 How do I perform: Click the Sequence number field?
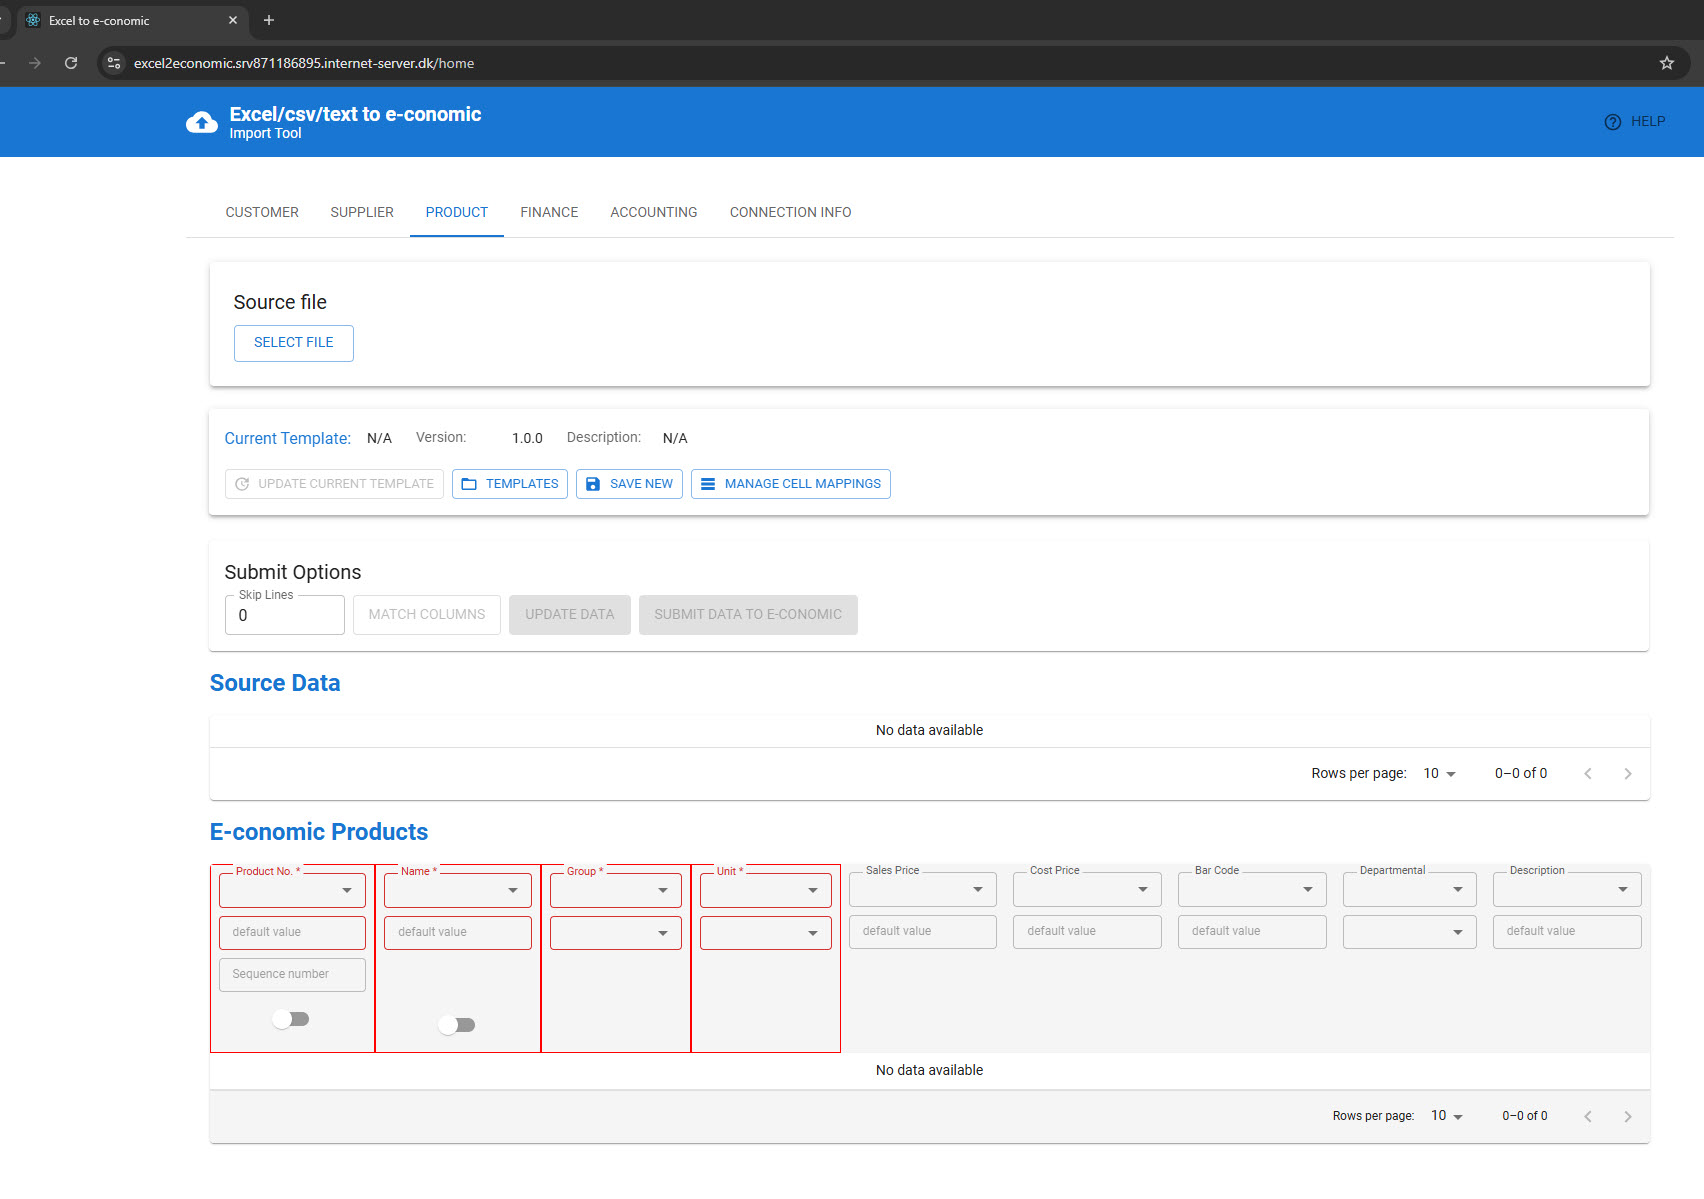click(292, 975)
